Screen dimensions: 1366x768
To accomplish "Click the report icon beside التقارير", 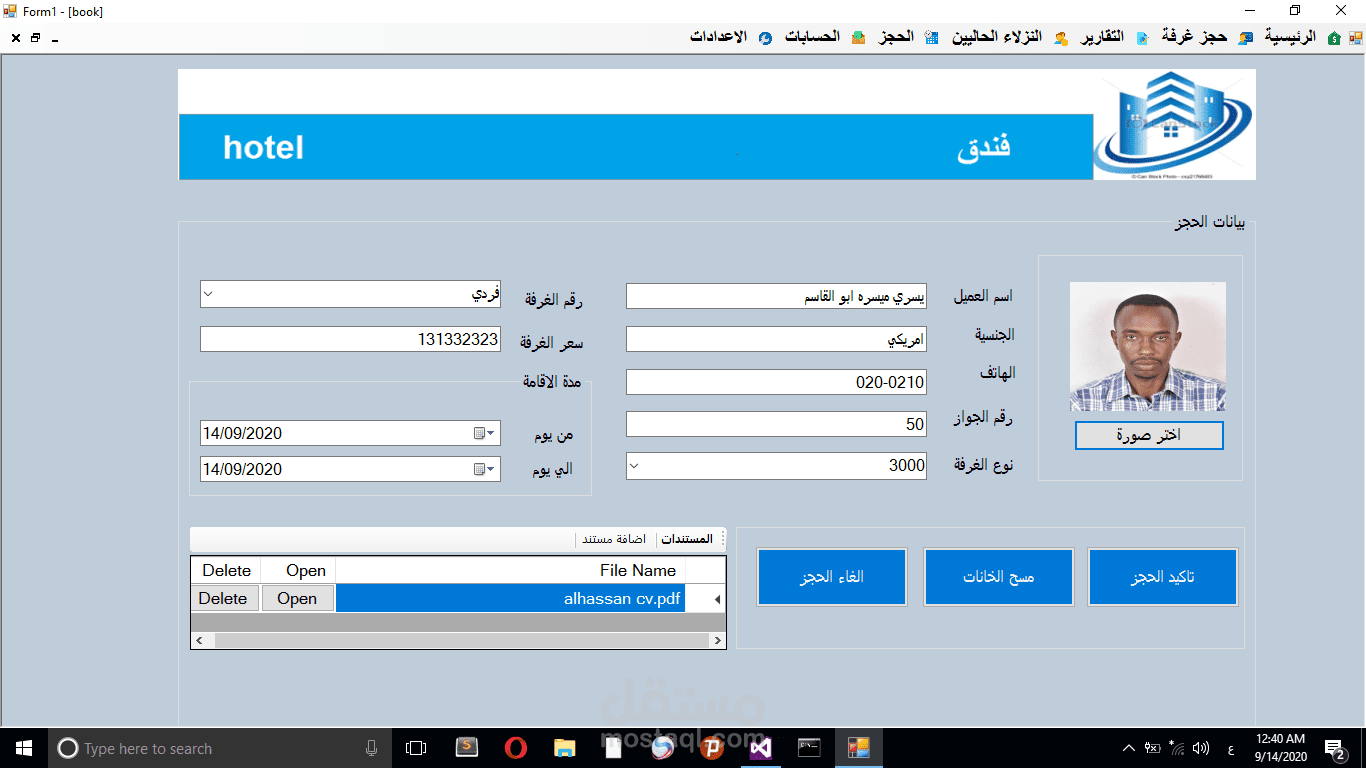I will [1142, 38].
